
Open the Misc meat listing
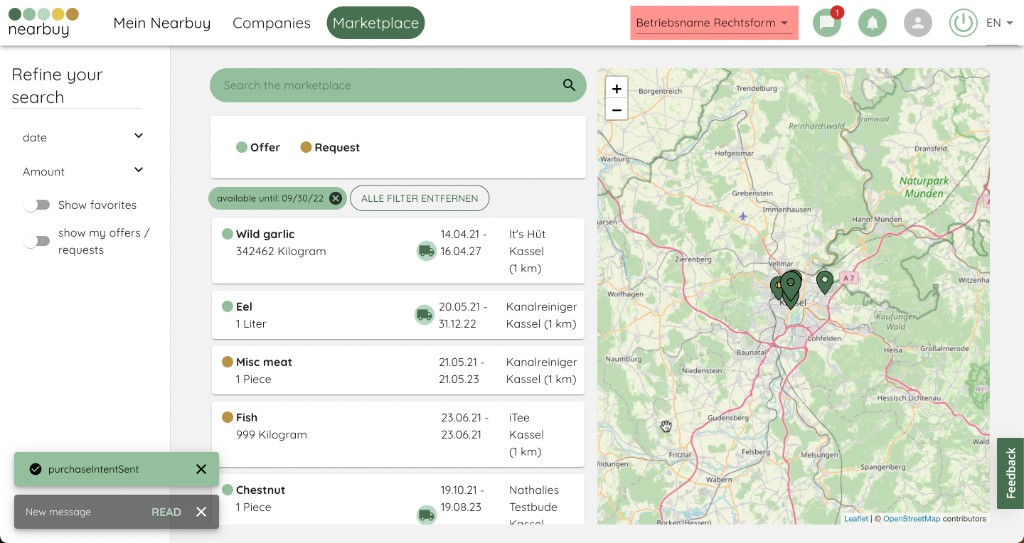click(398, 370)
